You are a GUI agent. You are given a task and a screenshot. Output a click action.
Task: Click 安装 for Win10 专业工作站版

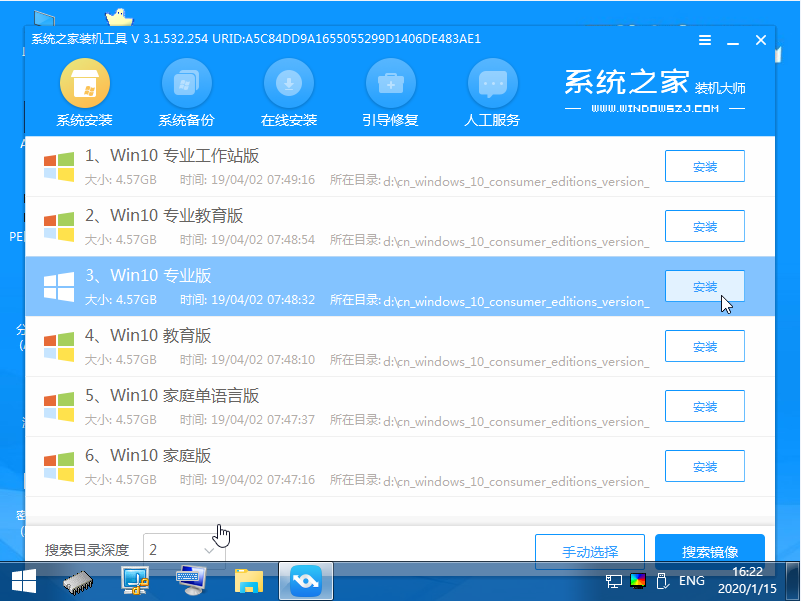point(704,166)
